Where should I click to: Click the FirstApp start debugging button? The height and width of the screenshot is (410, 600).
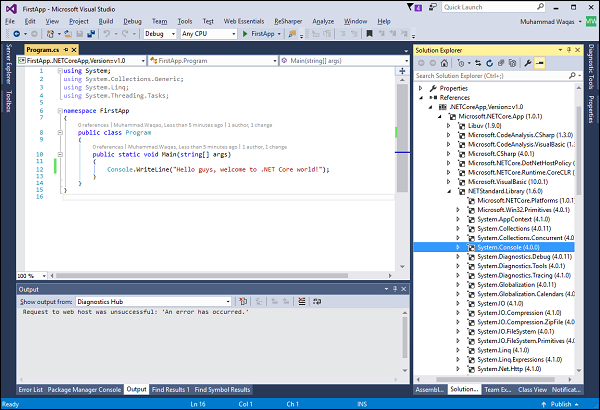[262, 33]
